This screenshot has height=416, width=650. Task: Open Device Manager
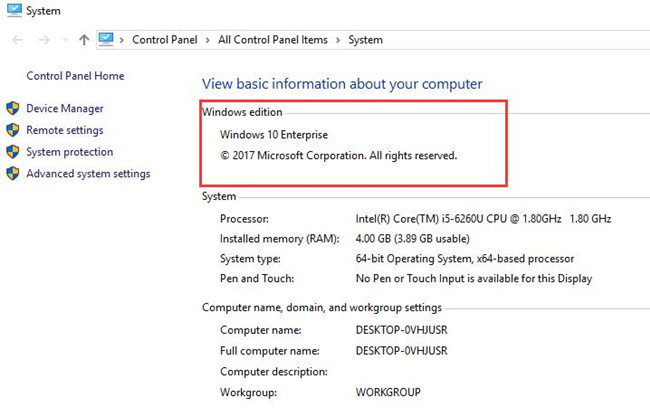pyautogui.click(x=65, y=108)
